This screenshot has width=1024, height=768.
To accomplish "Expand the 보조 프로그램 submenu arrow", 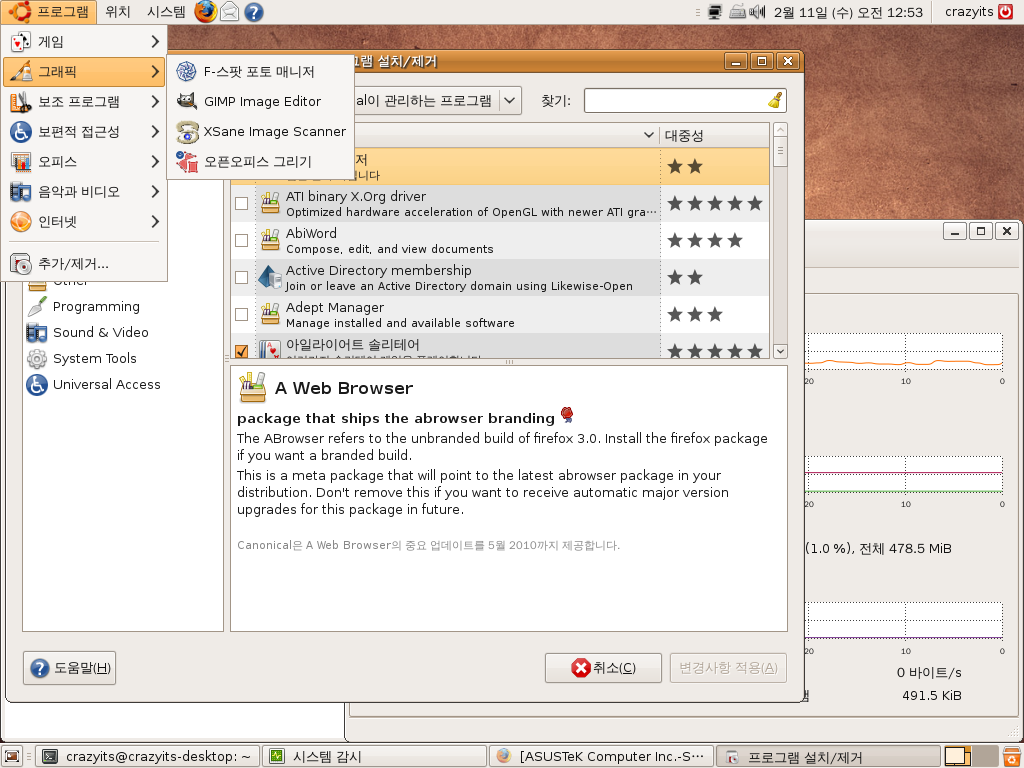I will [155, 102].
